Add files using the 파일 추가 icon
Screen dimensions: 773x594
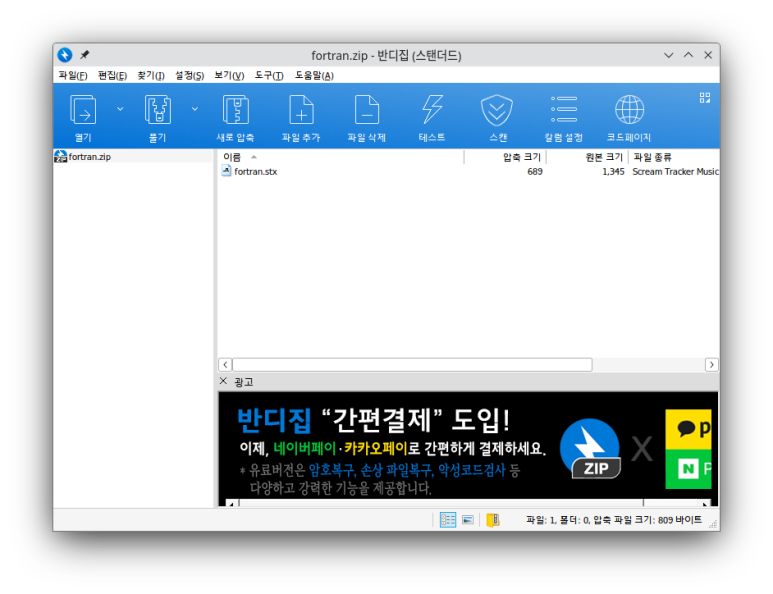pos(301,117)
